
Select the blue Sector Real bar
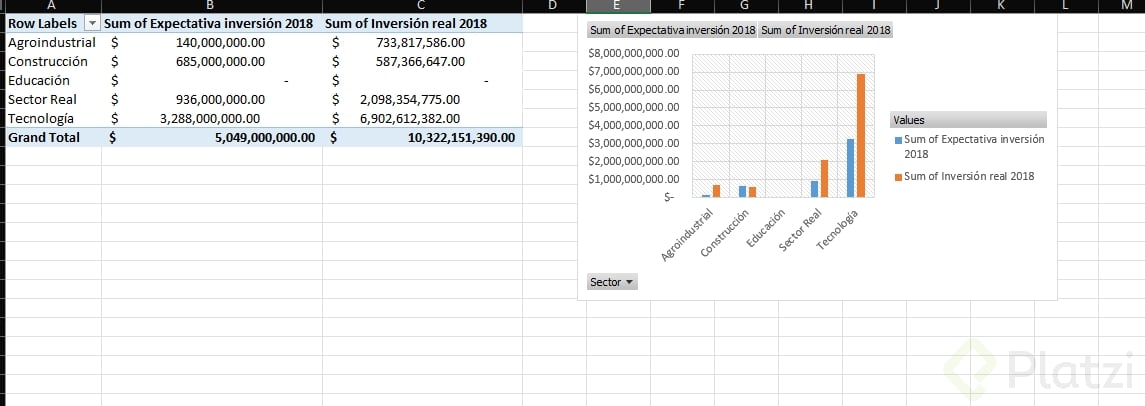[x=815, y=189]
